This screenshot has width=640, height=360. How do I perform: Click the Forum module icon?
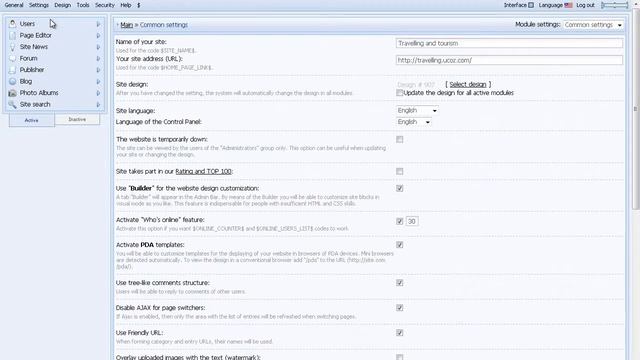(x=13, y=58)
